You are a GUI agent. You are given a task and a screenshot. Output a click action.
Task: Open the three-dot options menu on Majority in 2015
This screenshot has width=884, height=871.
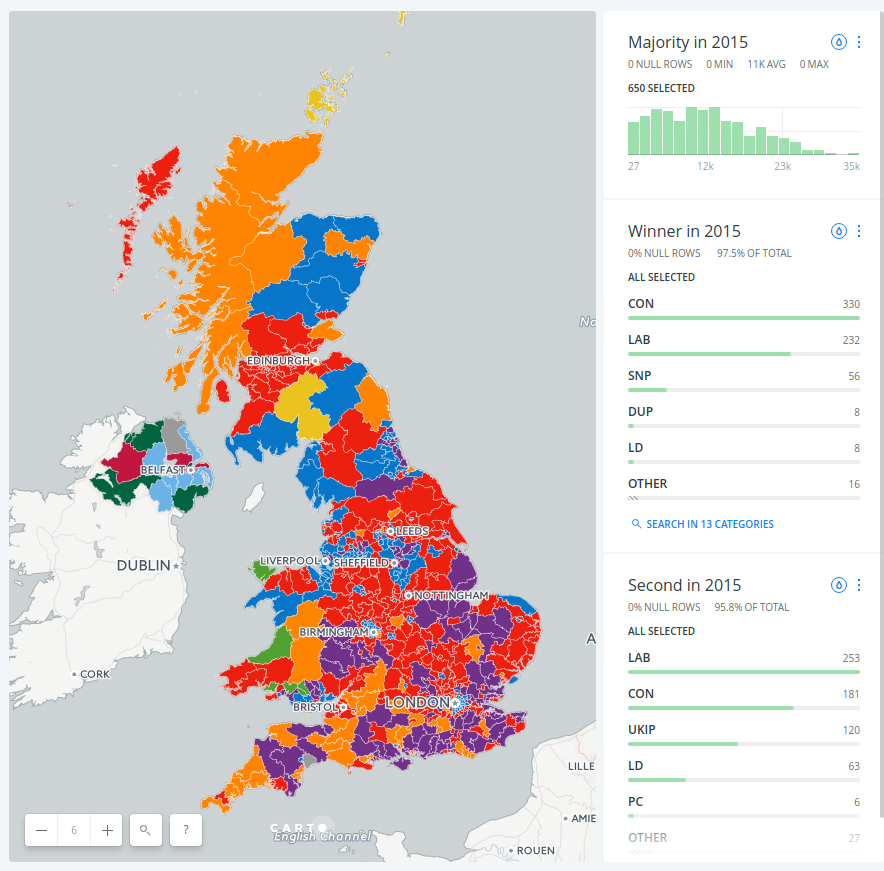tap(858, 42)
